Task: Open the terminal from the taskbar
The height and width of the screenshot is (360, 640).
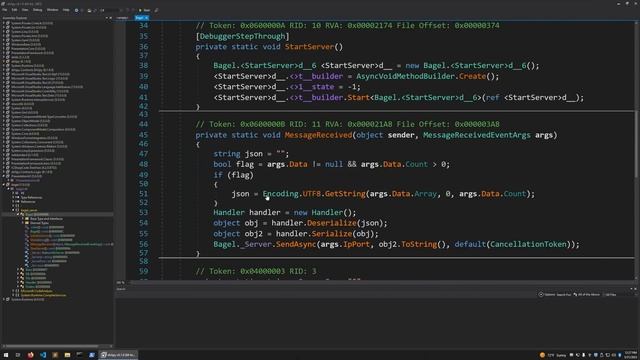Action: [80, 355]
